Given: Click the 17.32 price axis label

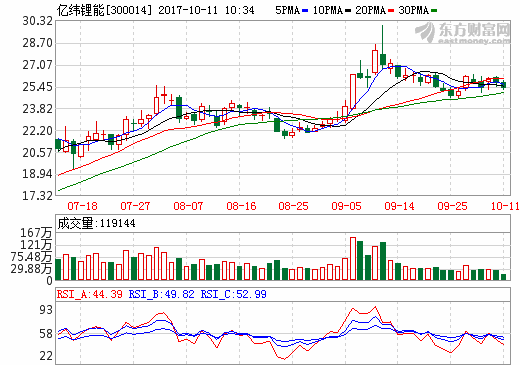Looking at the screenshot, I should click(38, 196).
